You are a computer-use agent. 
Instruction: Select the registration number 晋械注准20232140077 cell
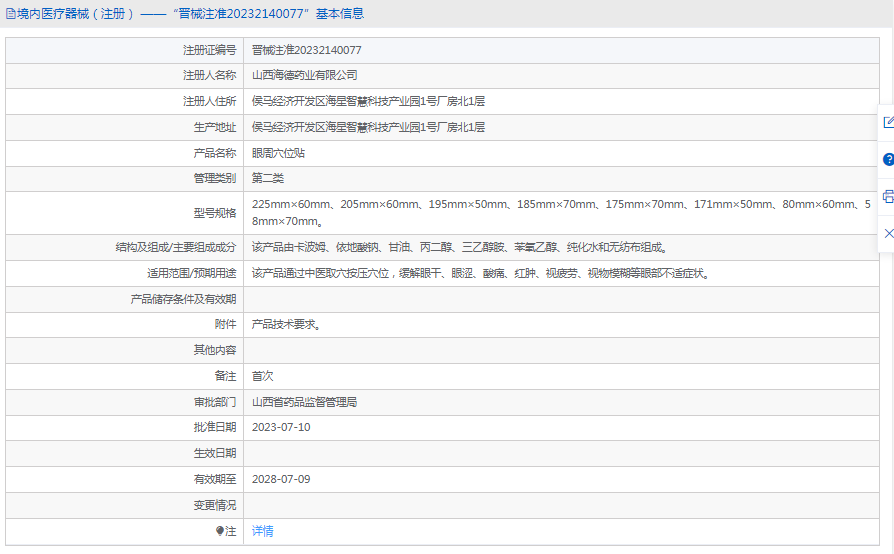pos(306,50)
